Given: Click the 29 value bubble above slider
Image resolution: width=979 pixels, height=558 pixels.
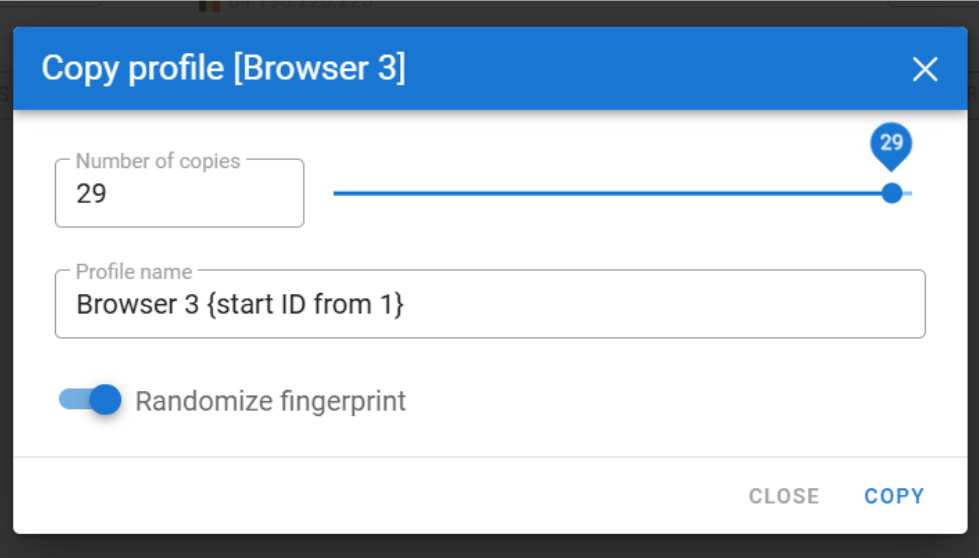Looking at the screenshot, I should [892, 142].
